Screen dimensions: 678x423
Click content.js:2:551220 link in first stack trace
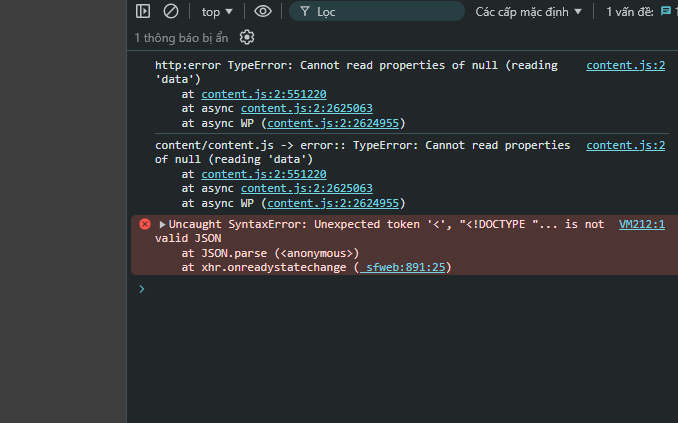coord(264,94)
